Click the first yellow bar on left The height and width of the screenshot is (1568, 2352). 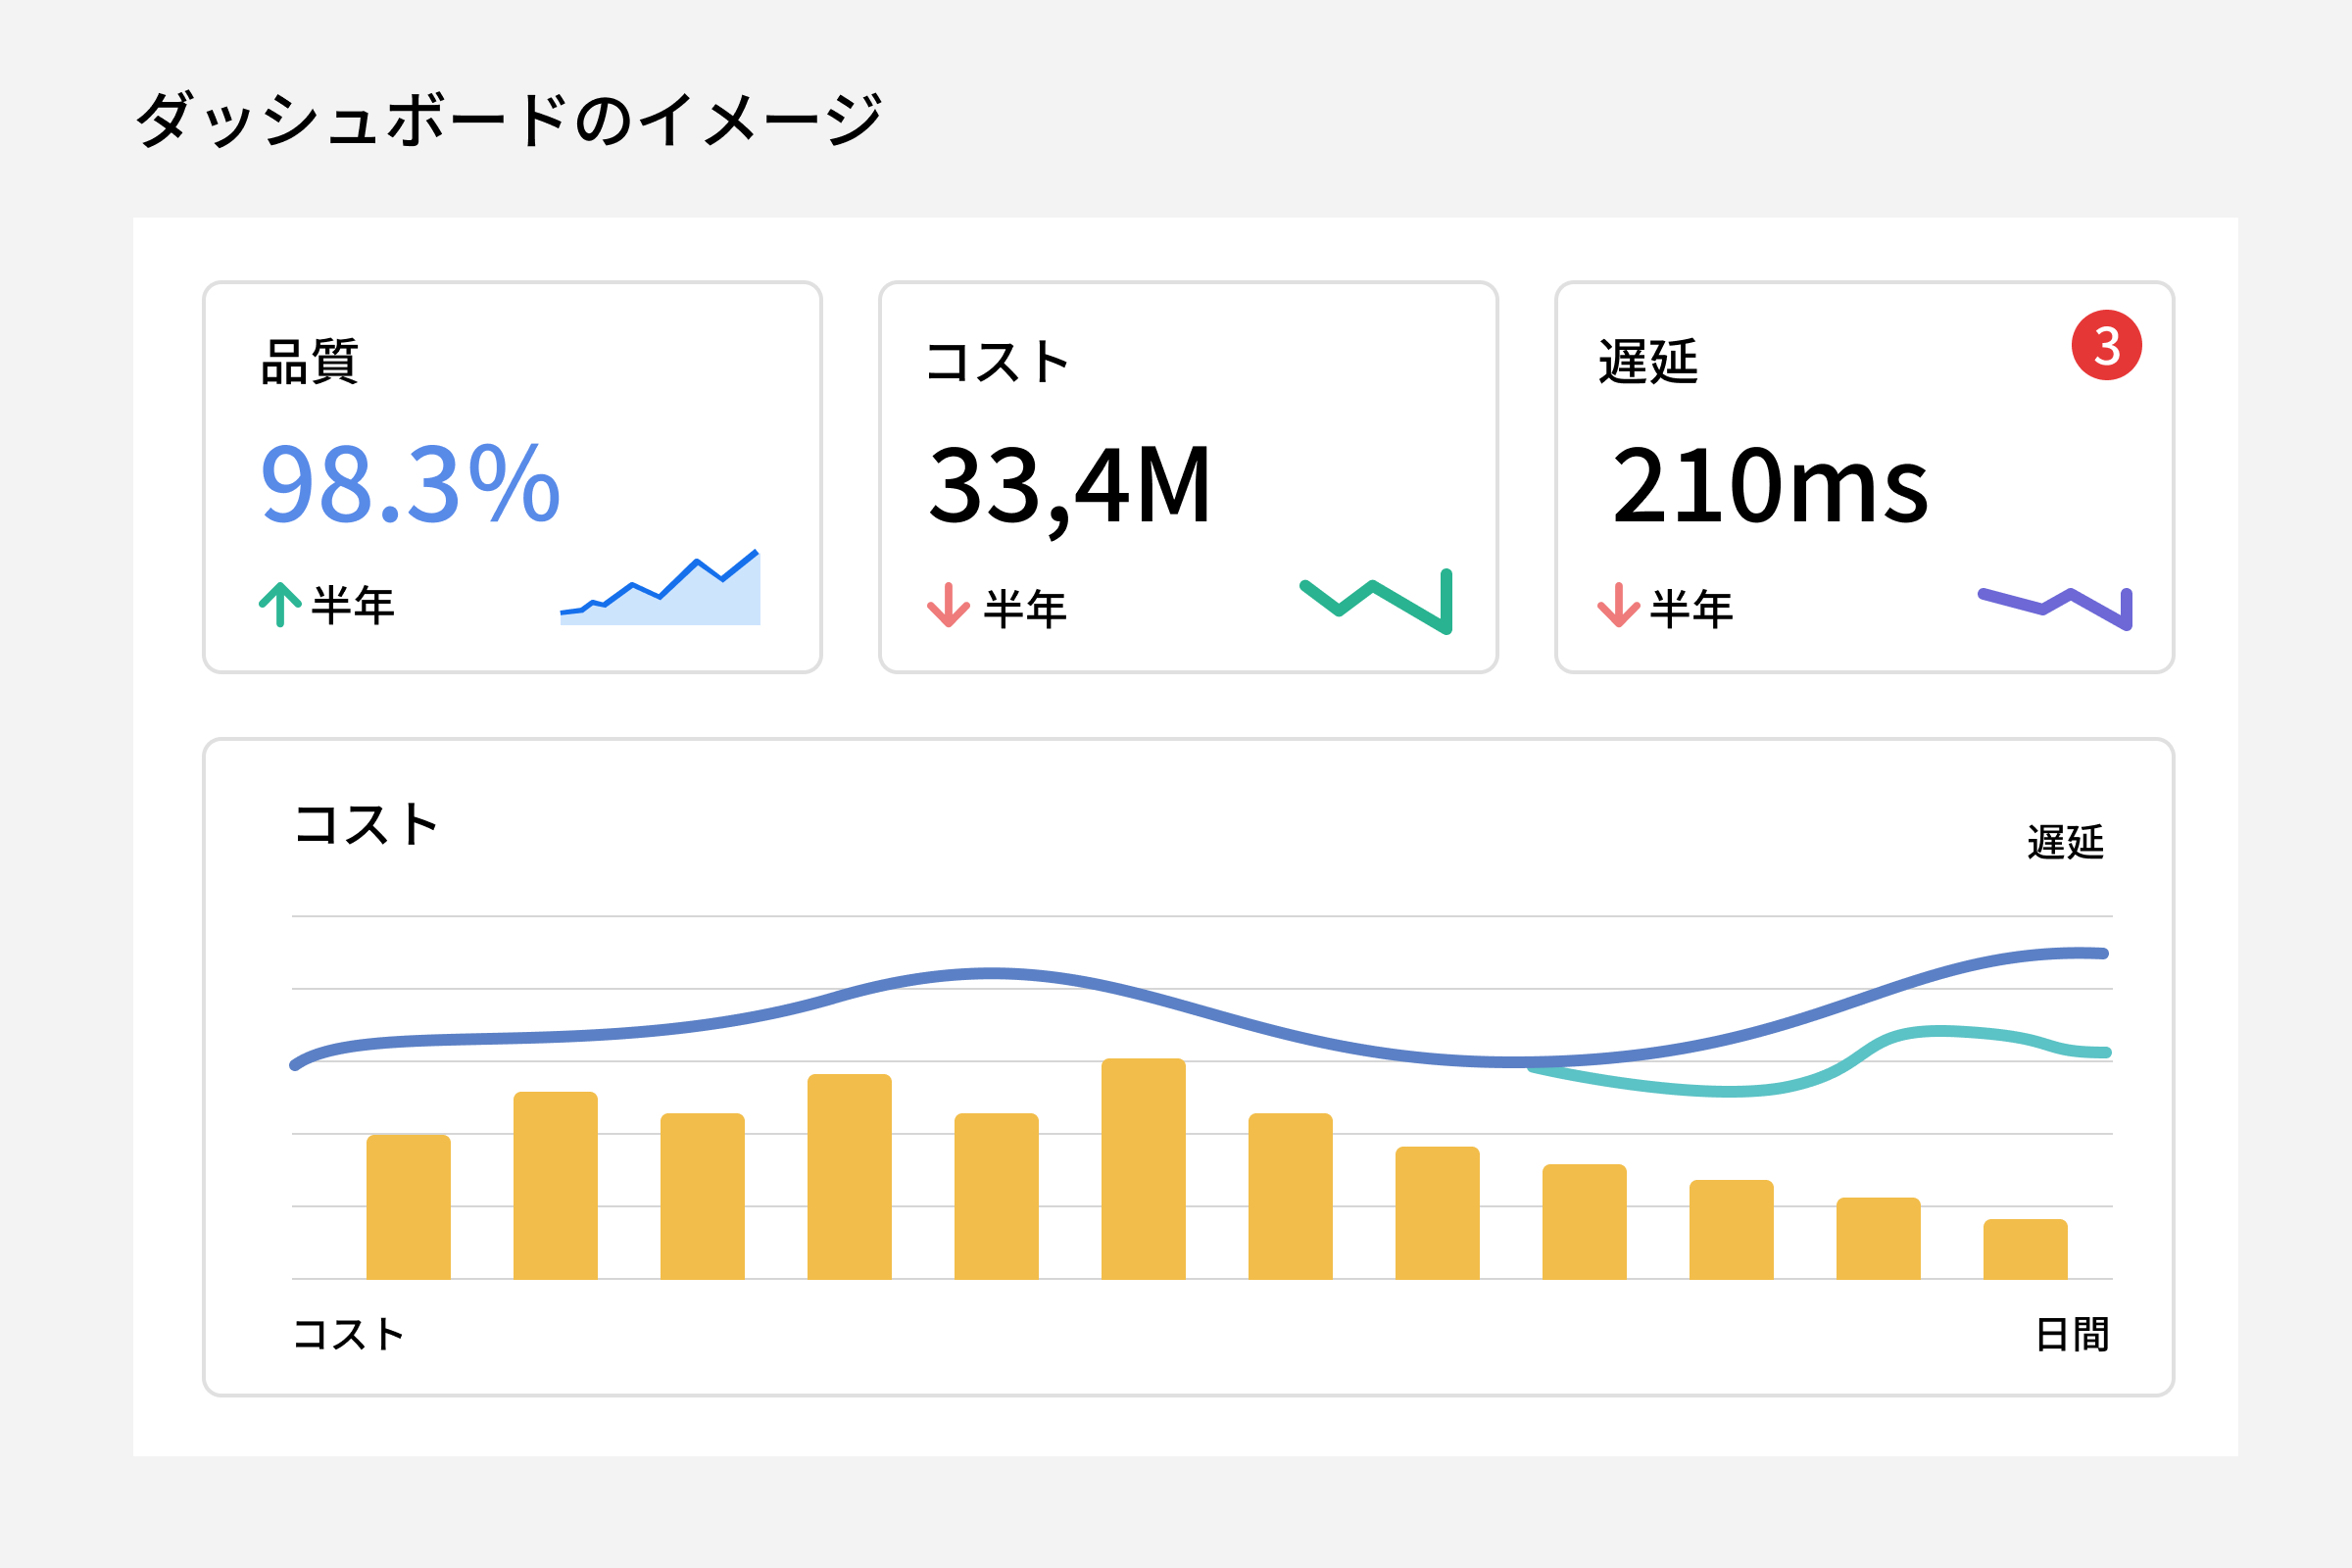pyautogui.click(x=408, y=1207)
